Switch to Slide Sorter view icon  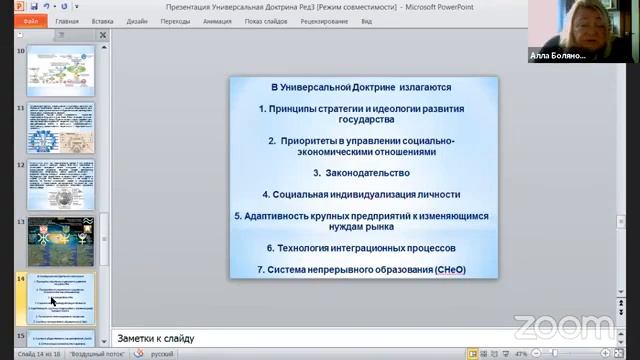coord(484,354)
